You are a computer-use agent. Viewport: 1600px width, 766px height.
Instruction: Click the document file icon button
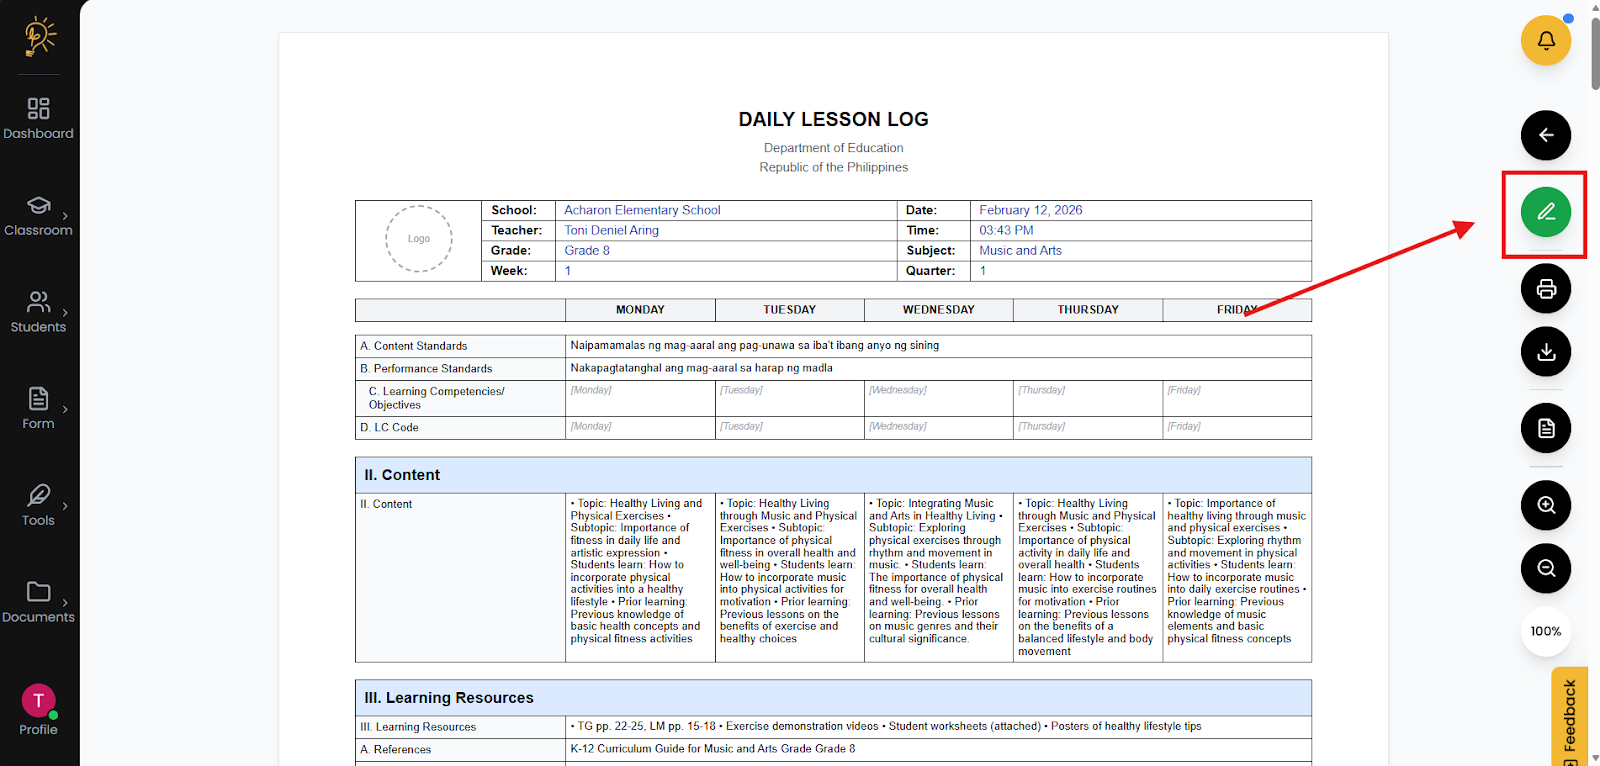[x=1545, y=428]
